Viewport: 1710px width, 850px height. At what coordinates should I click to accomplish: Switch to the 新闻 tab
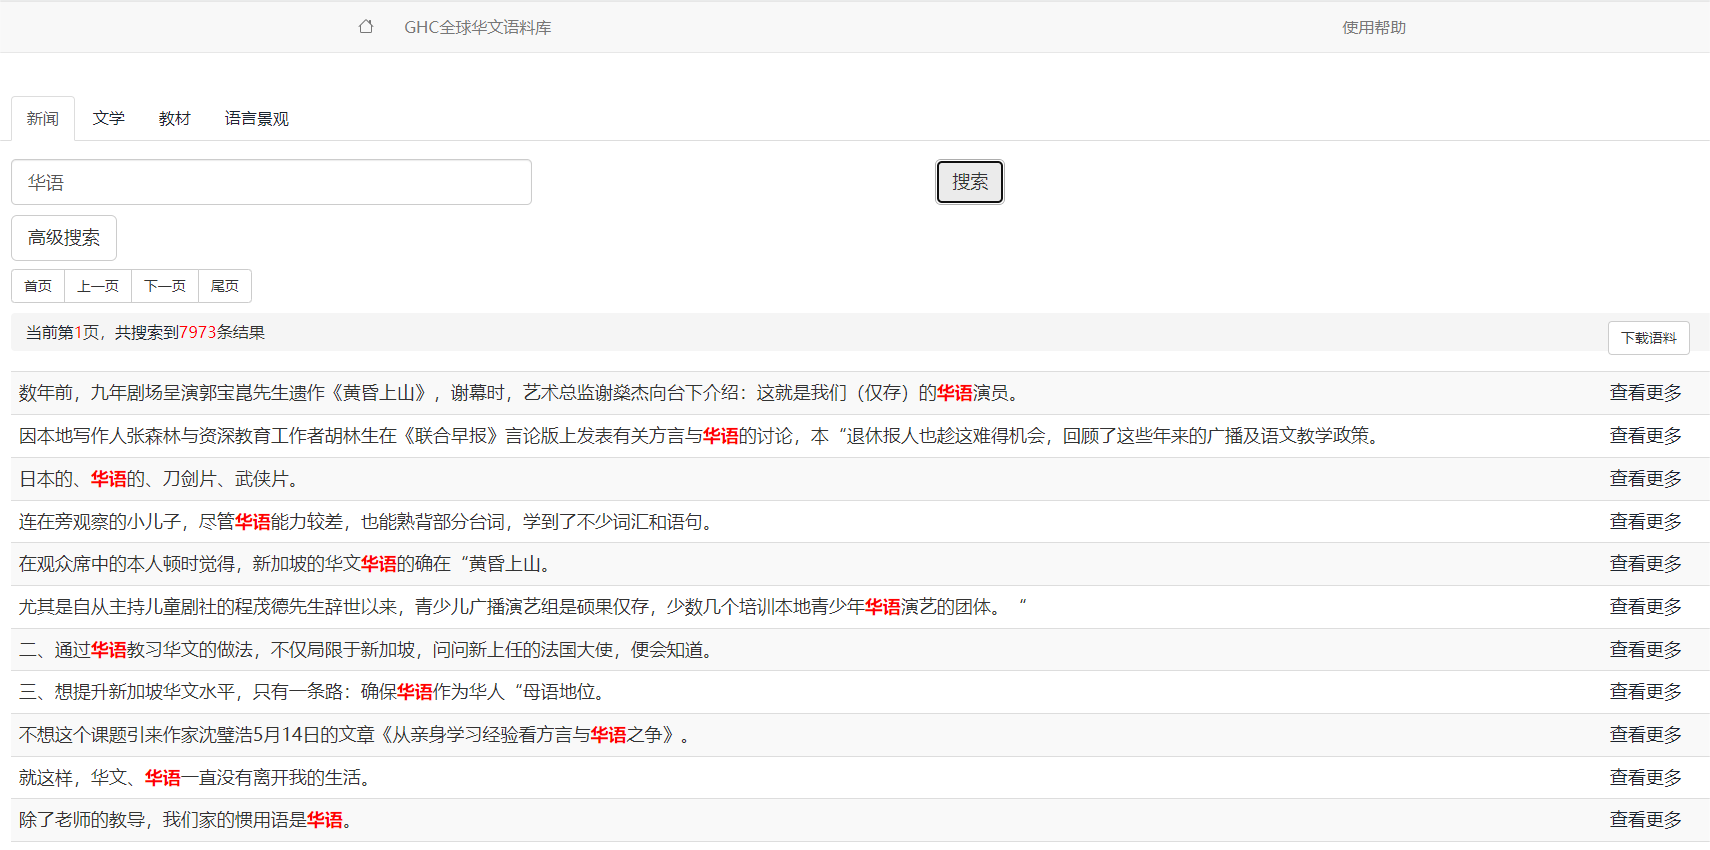[43, 118]
